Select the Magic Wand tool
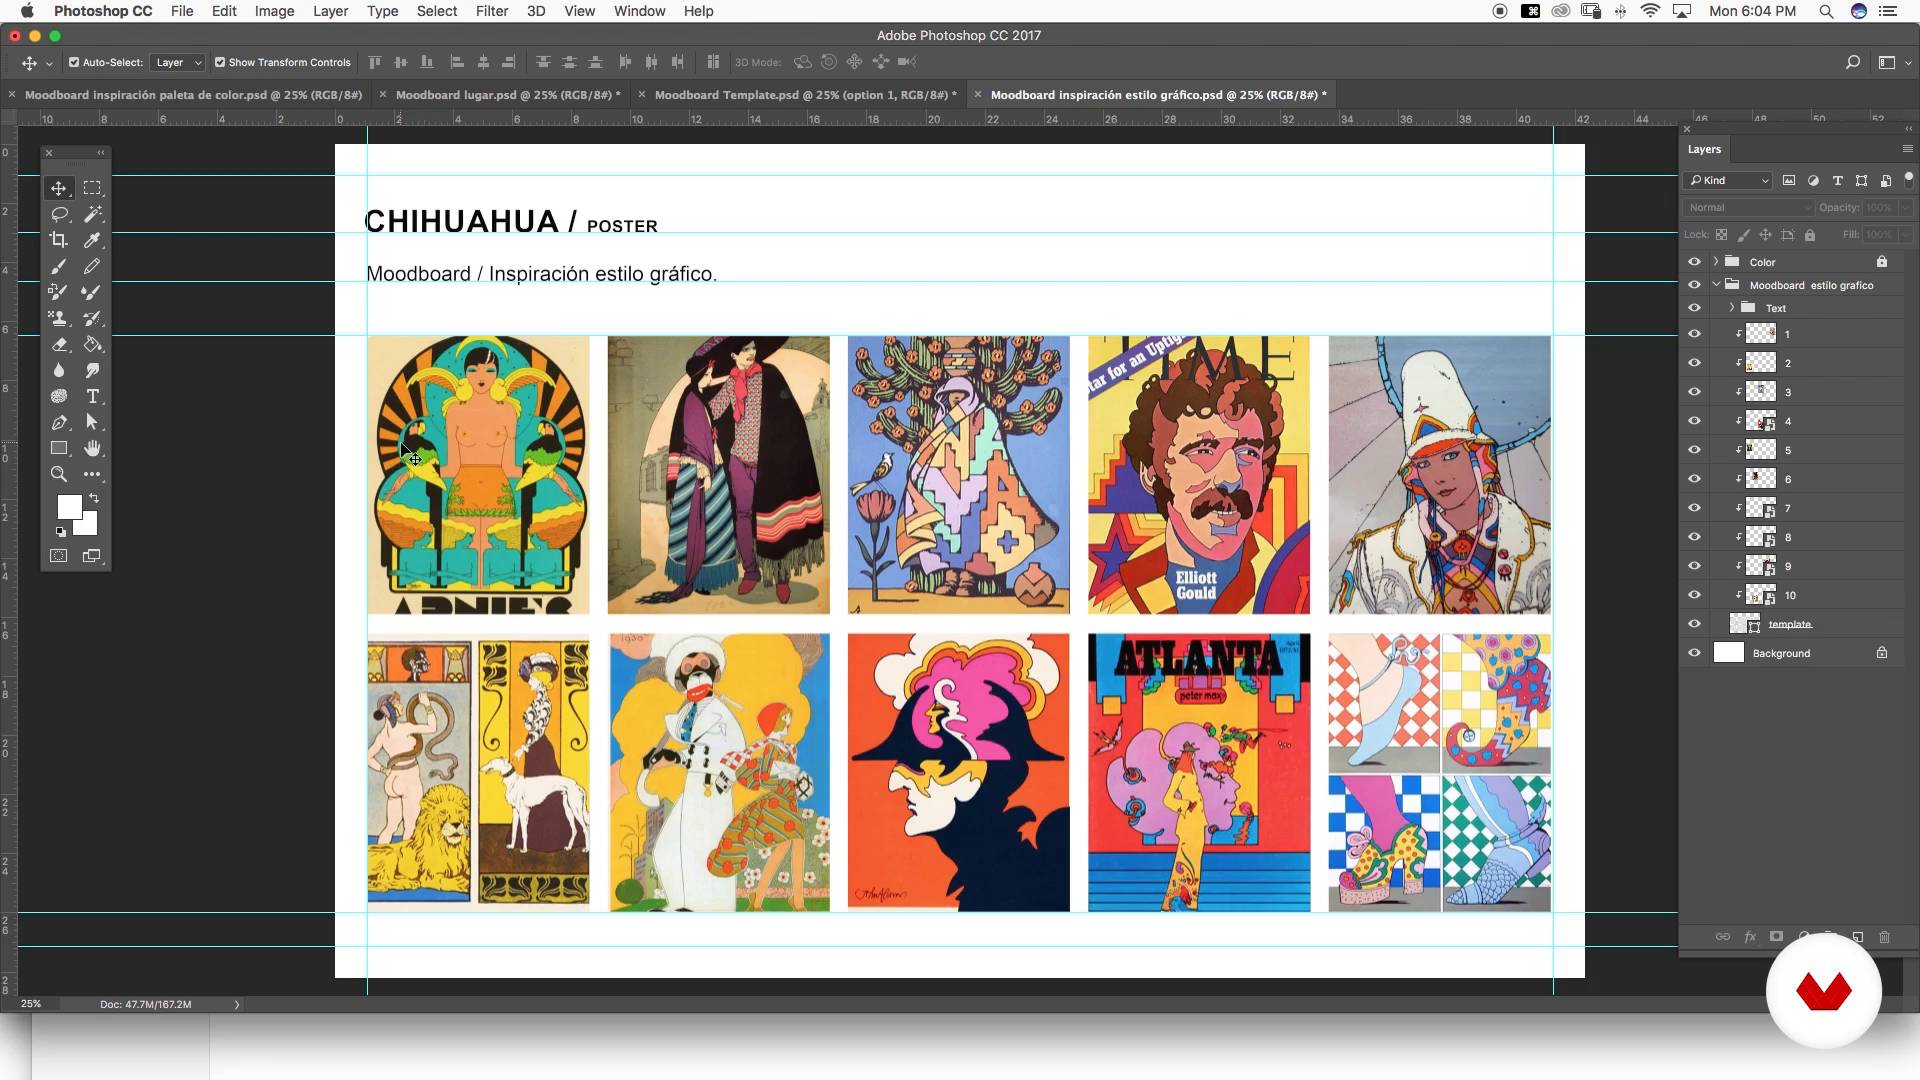The image size is (1920, 1080). click(92, 214)
